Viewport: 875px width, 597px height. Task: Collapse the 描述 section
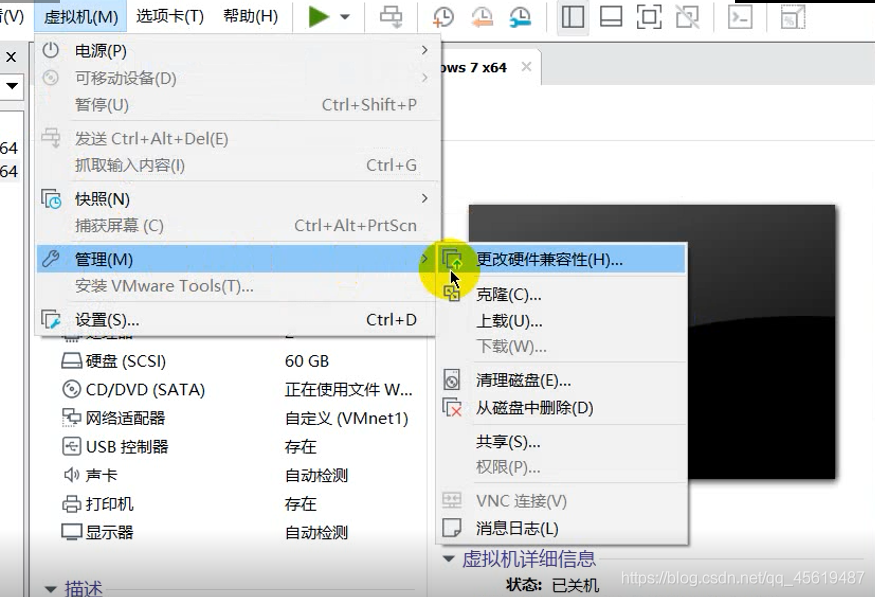[51, 589]
